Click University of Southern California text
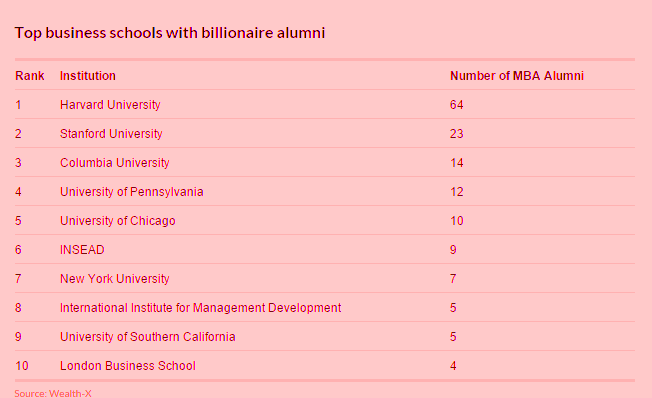This screenshot has height=398, width=652. click(x=148, y=337)
